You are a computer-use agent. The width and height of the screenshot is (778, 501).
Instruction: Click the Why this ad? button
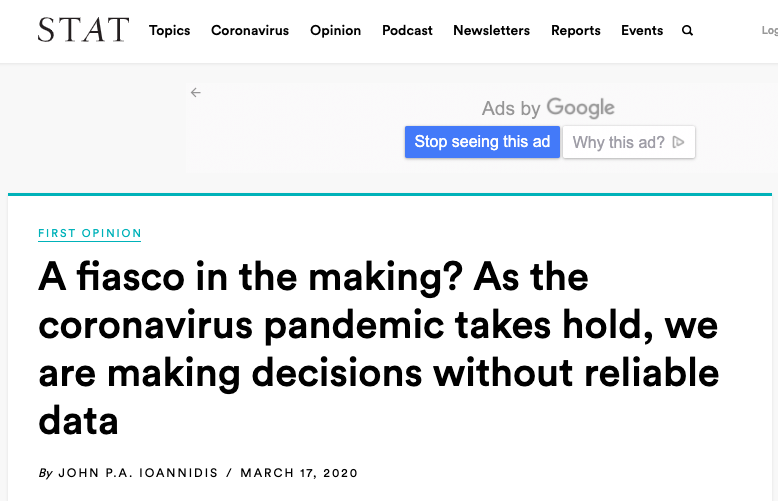click(x=619, y=142)
